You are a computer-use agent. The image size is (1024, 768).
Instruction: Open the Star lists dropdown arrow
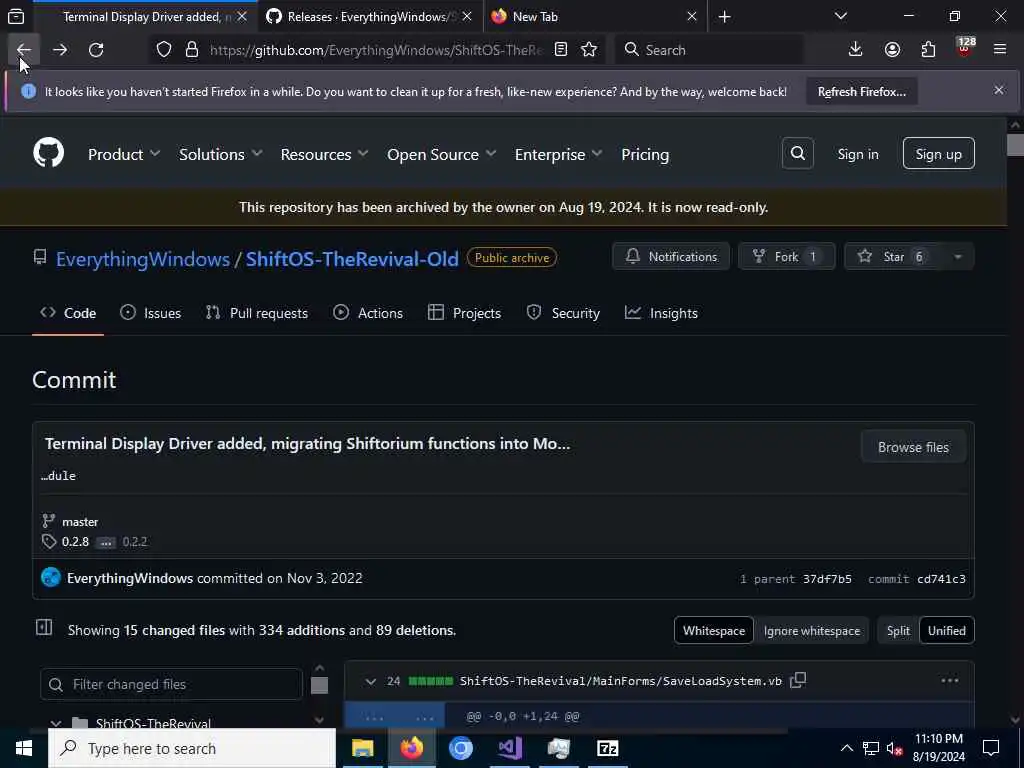coord(957,257)
